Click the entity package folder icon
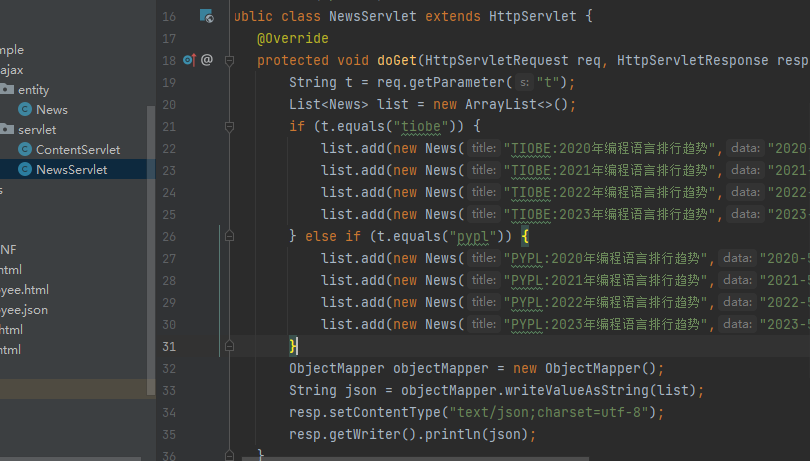Screen dimensions: 810x461 click(7, 90)
